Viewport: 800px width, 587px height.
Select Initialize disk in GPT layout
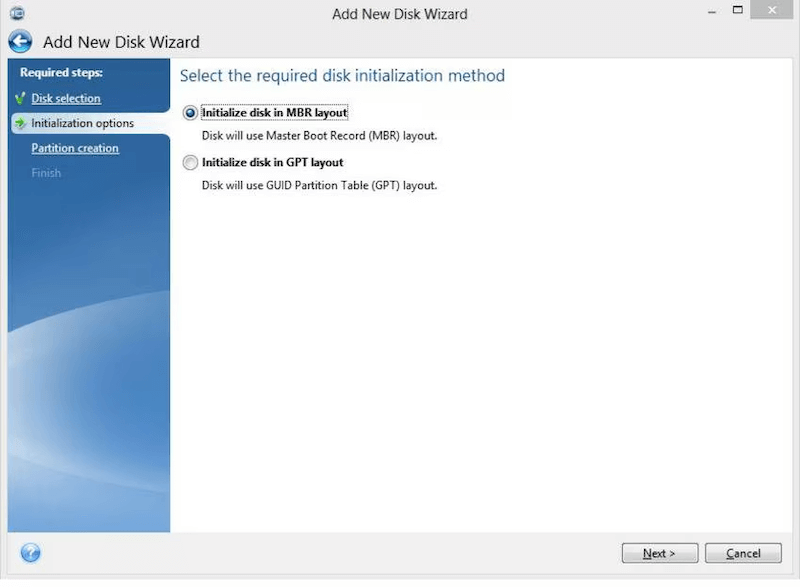point(190,162)
